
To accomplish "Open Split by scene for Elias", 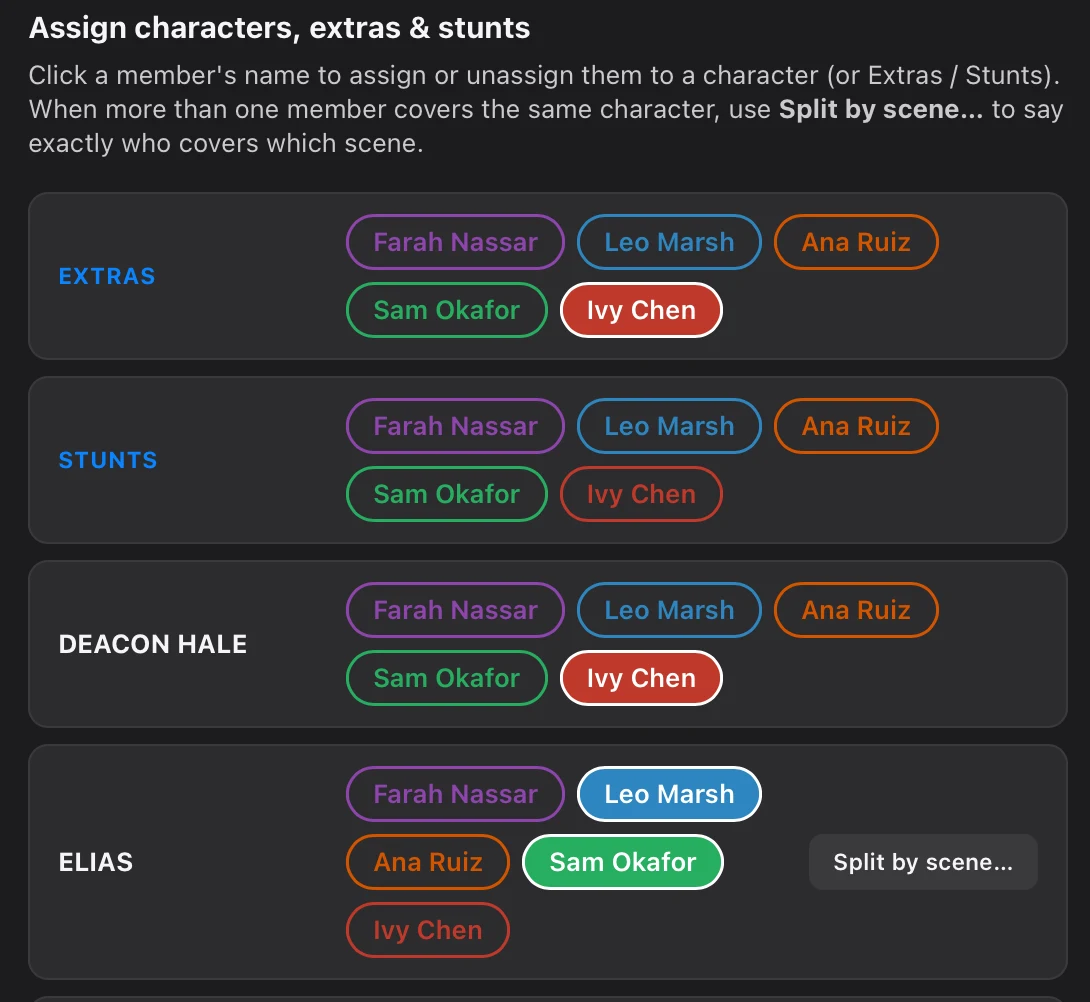I will (923, 862).
